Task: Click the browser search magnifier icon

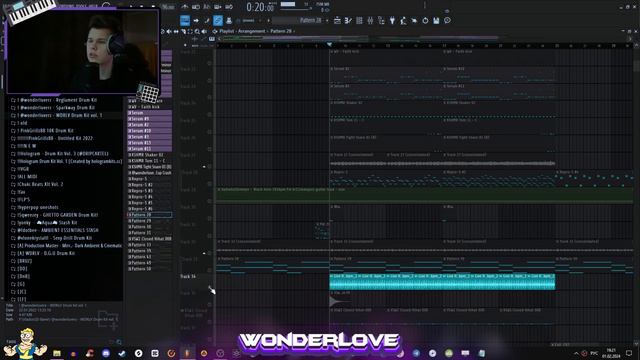Action: [x=119, y=342]
